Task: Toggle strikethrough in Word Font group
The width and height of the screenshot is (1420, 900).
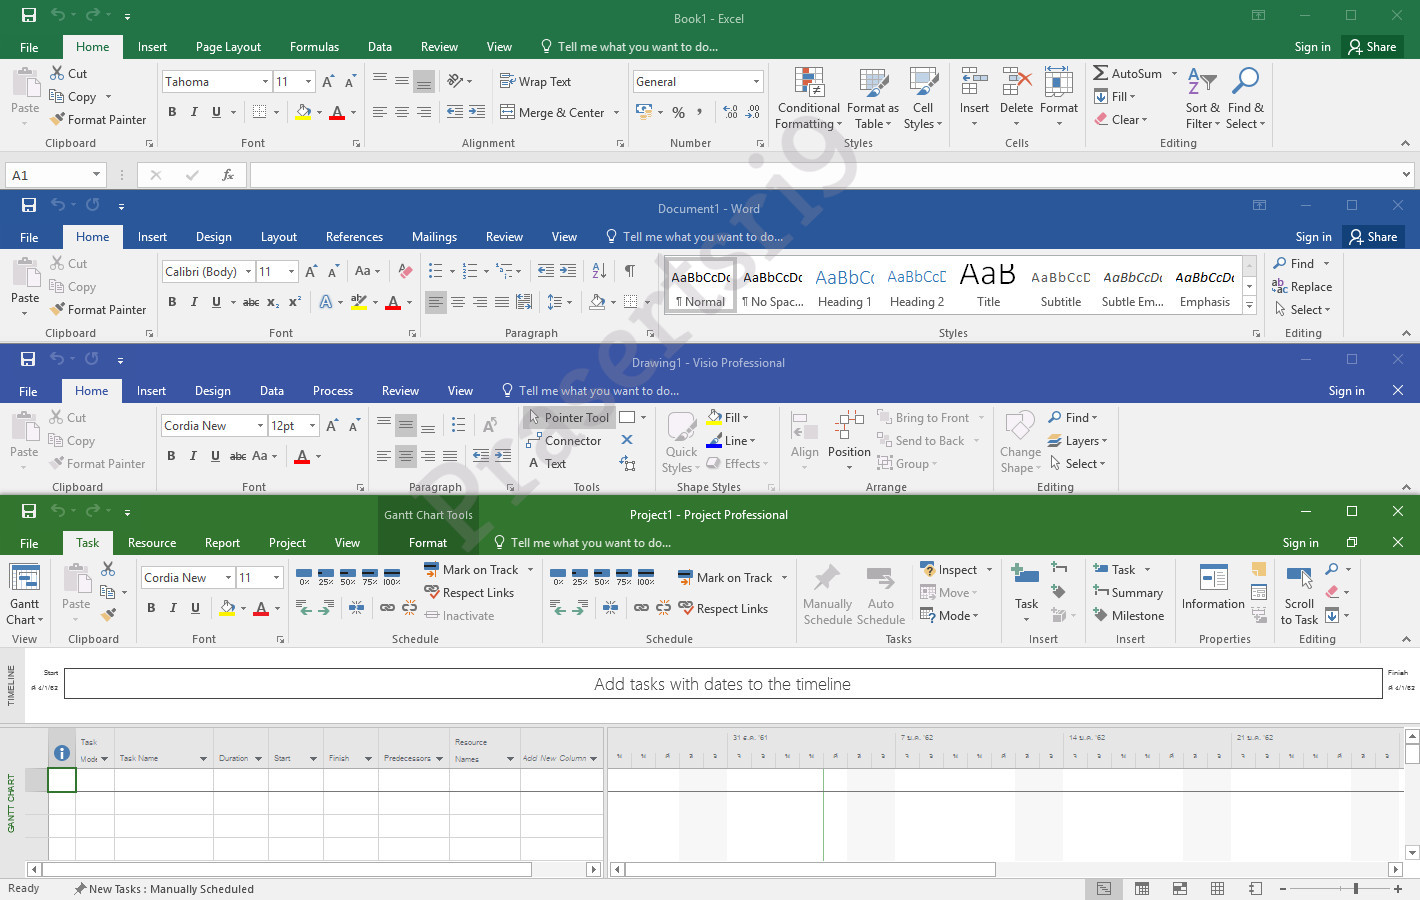Action: 251,302
